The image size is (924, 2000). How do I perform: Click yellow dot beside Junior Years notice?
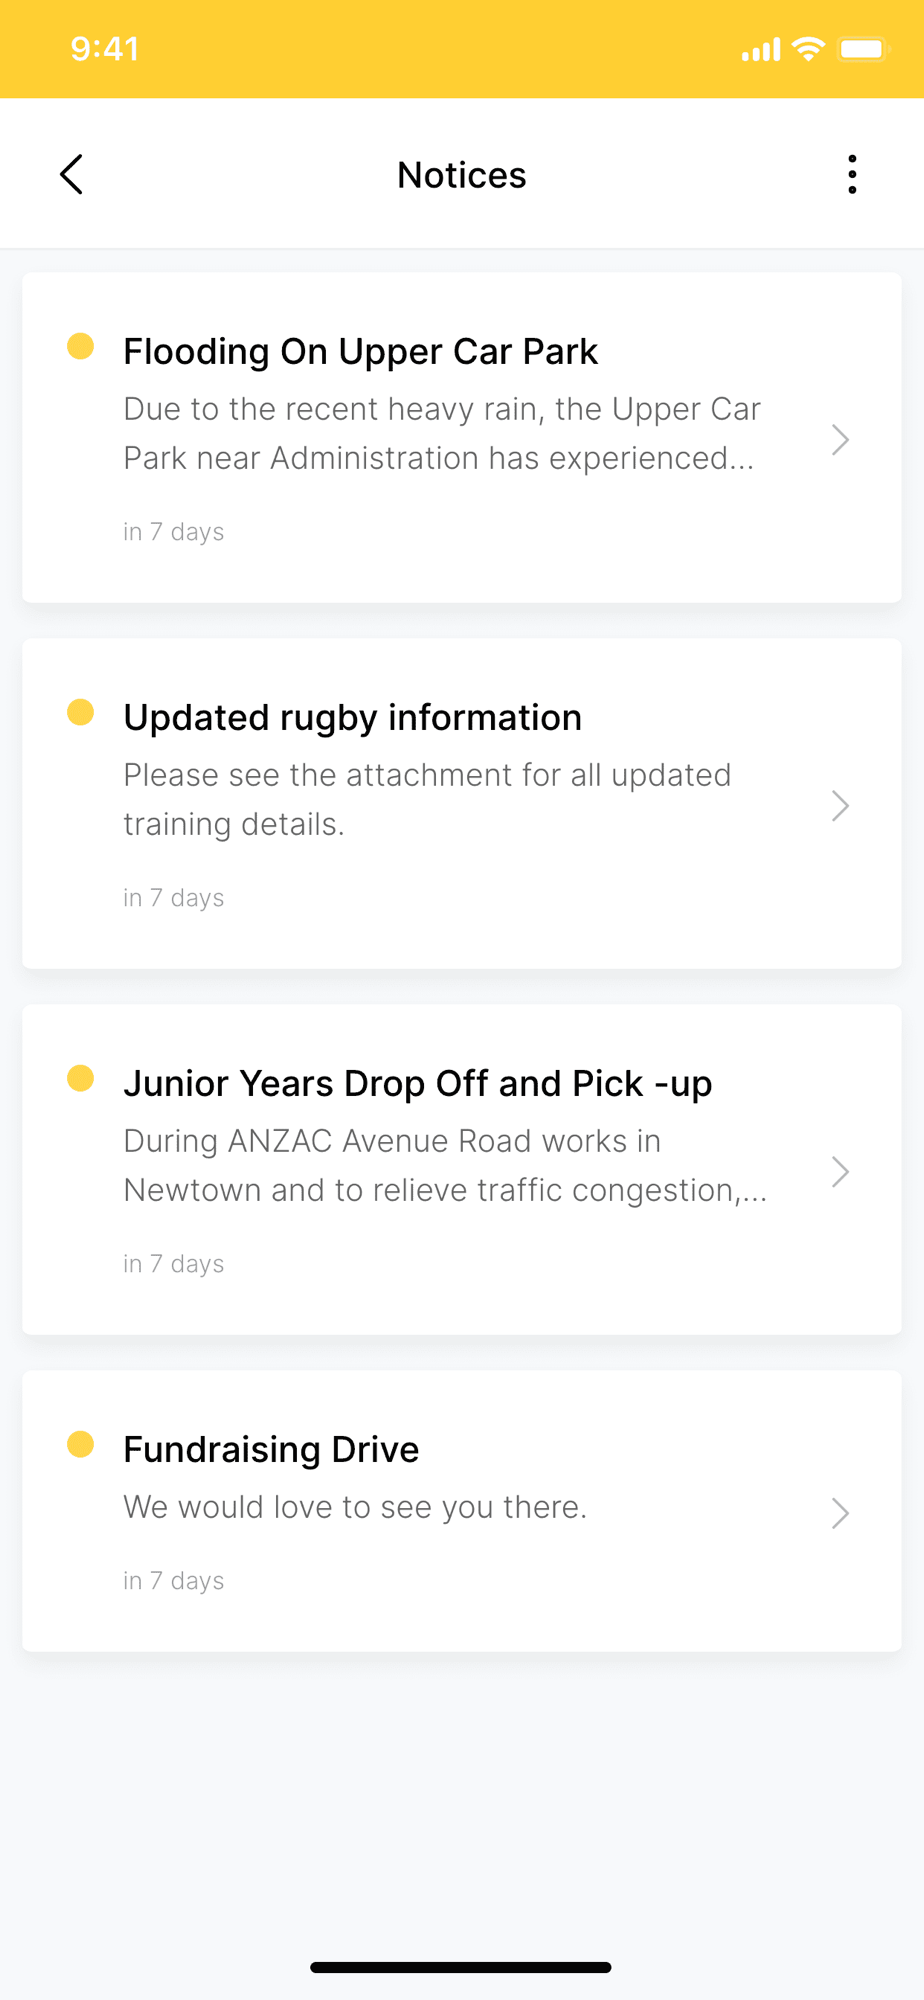point(80,1078)
